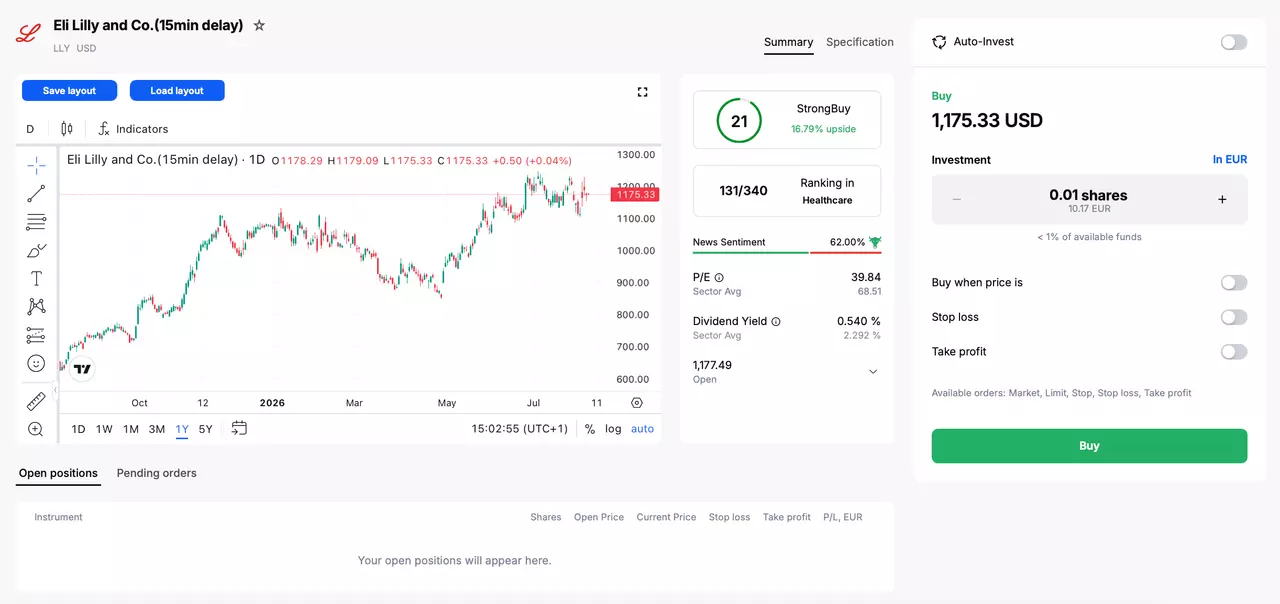Toggle percent scale on chart
Screen dimensions: 1280x604
pos(590,429)
